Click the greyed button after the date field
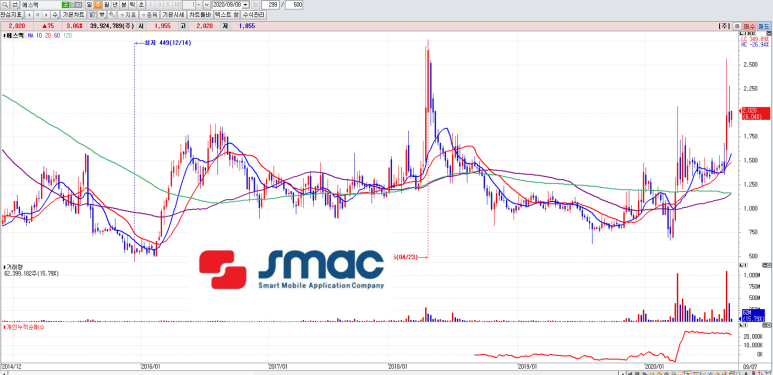 [x=255, y=4]
